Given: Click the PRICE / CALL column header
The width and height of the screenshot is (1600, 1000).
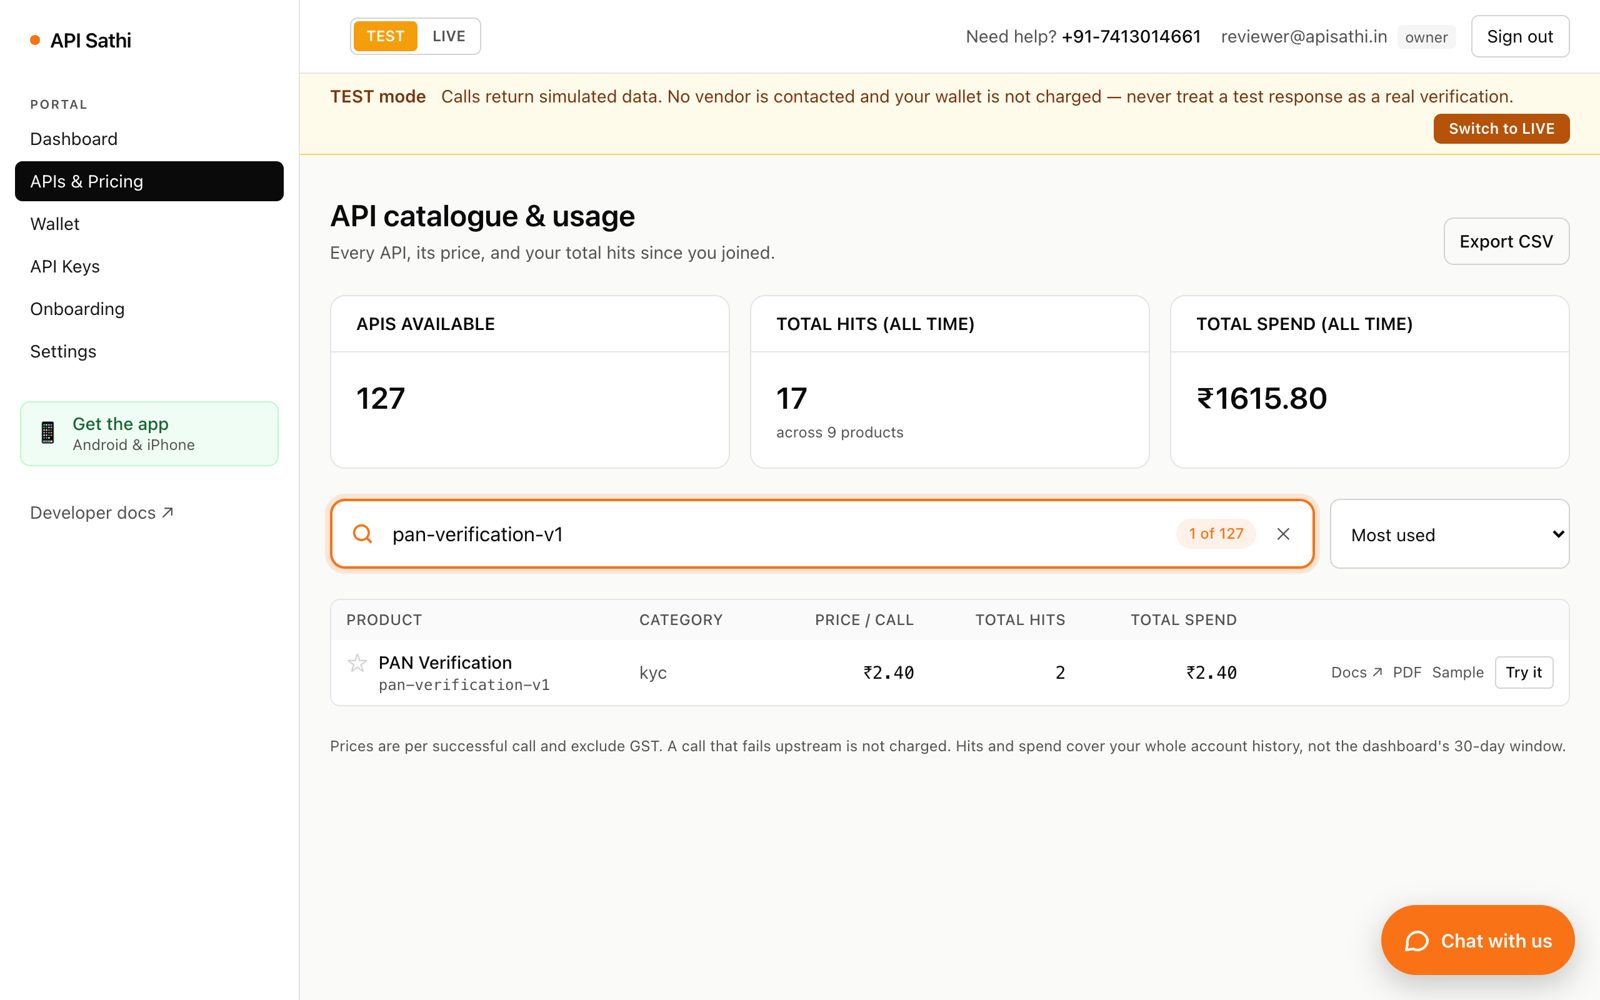Looking at the screenshot, I should pos(864,620).
